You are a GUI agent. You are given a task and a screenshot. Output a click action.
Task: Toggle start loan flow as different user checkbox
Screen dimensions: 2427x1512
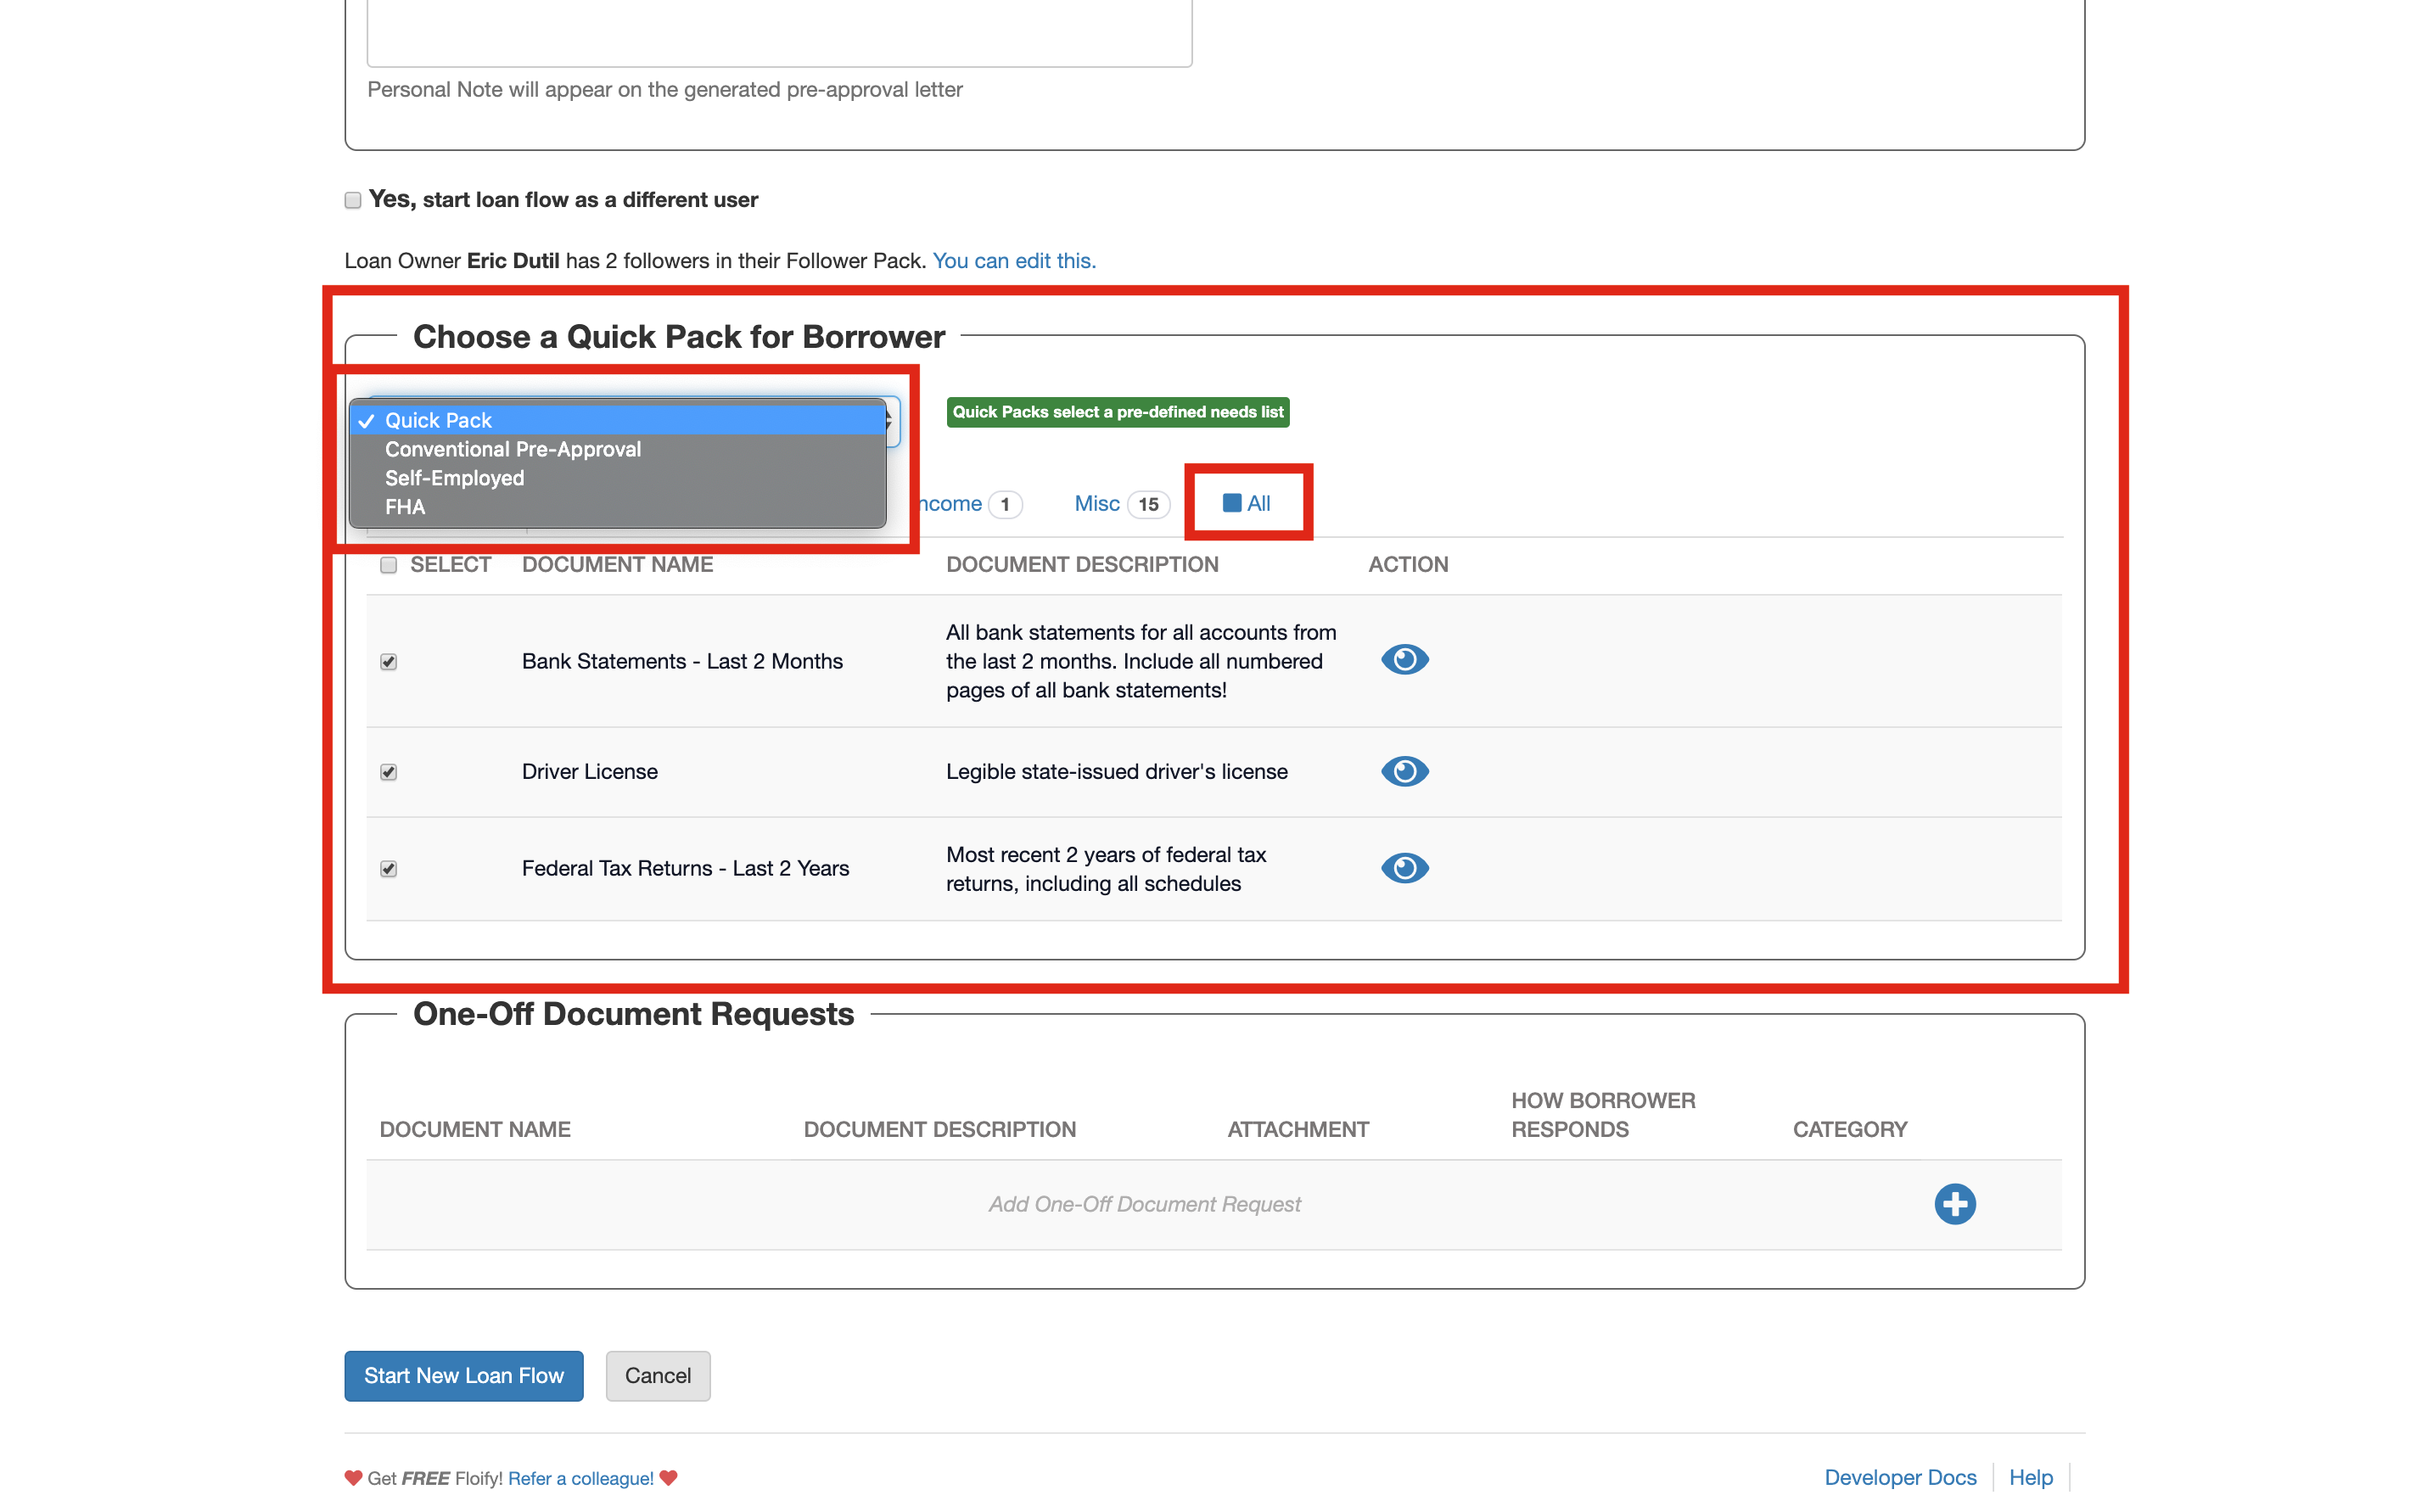[x=353, y=200]
